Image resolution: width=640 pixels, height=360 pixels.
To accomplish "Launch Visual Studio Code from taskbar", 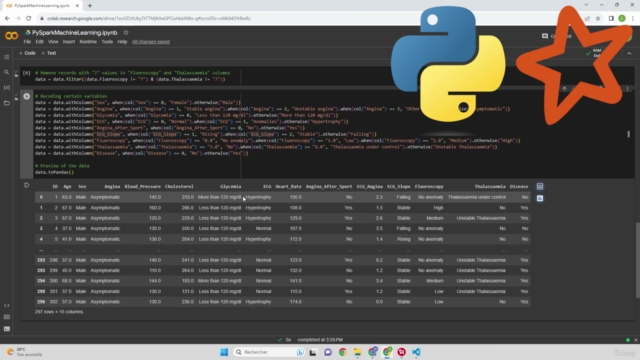I will (416, 352).
